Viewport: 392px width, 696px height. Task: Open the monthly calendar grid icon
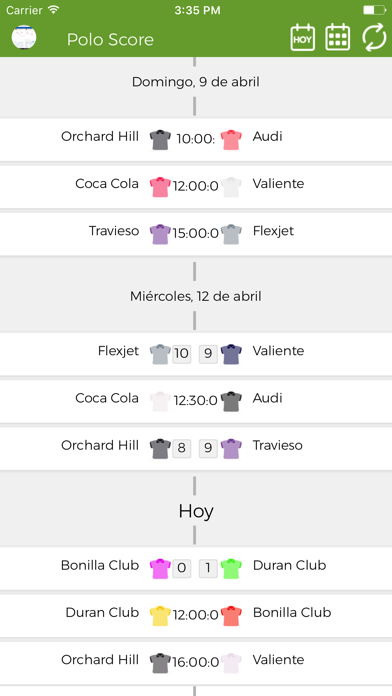(338, 38)
